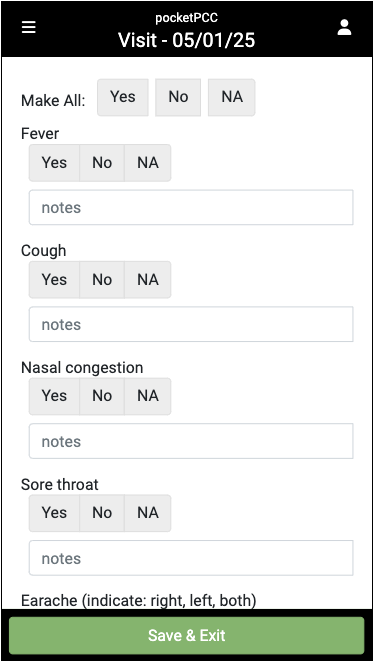The height and width of the screenshot is (661, 373).
Task: Focus the Nasal congestion notes field
Action: tap(191, 441)
